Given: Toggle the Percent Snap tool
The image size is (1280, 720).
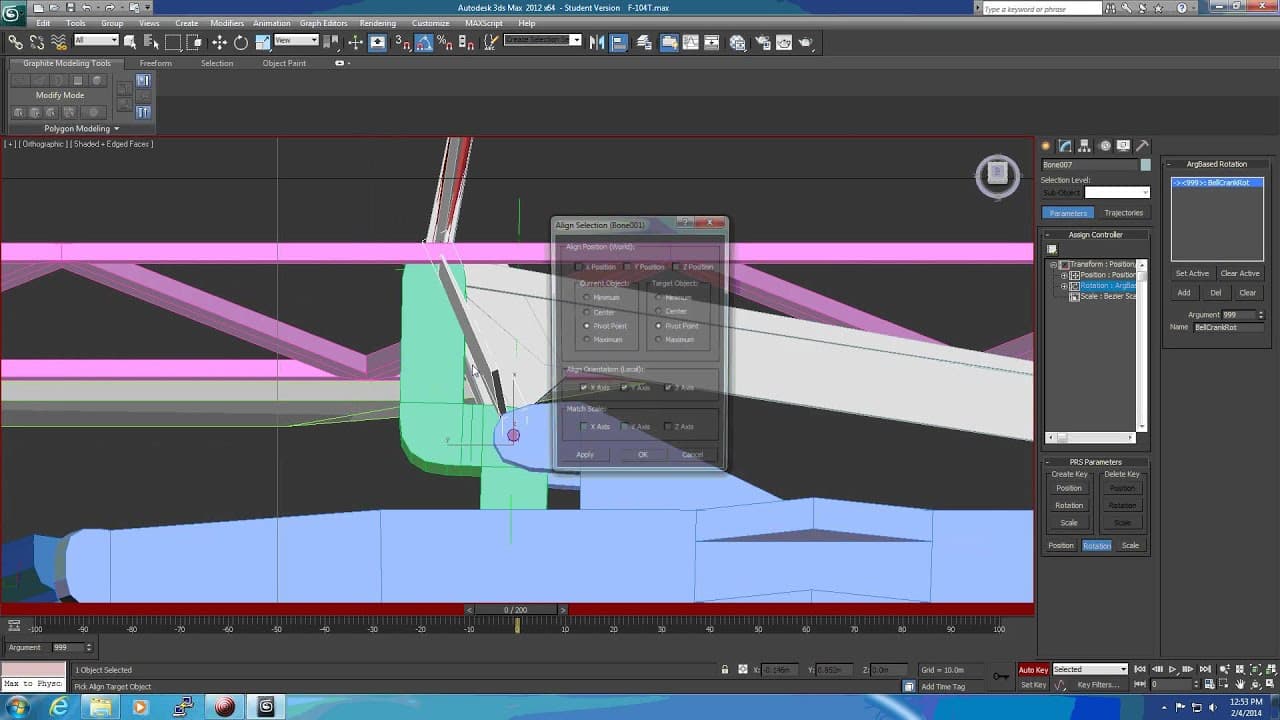Looking at the screenshot, I should [x=445, y=42].
